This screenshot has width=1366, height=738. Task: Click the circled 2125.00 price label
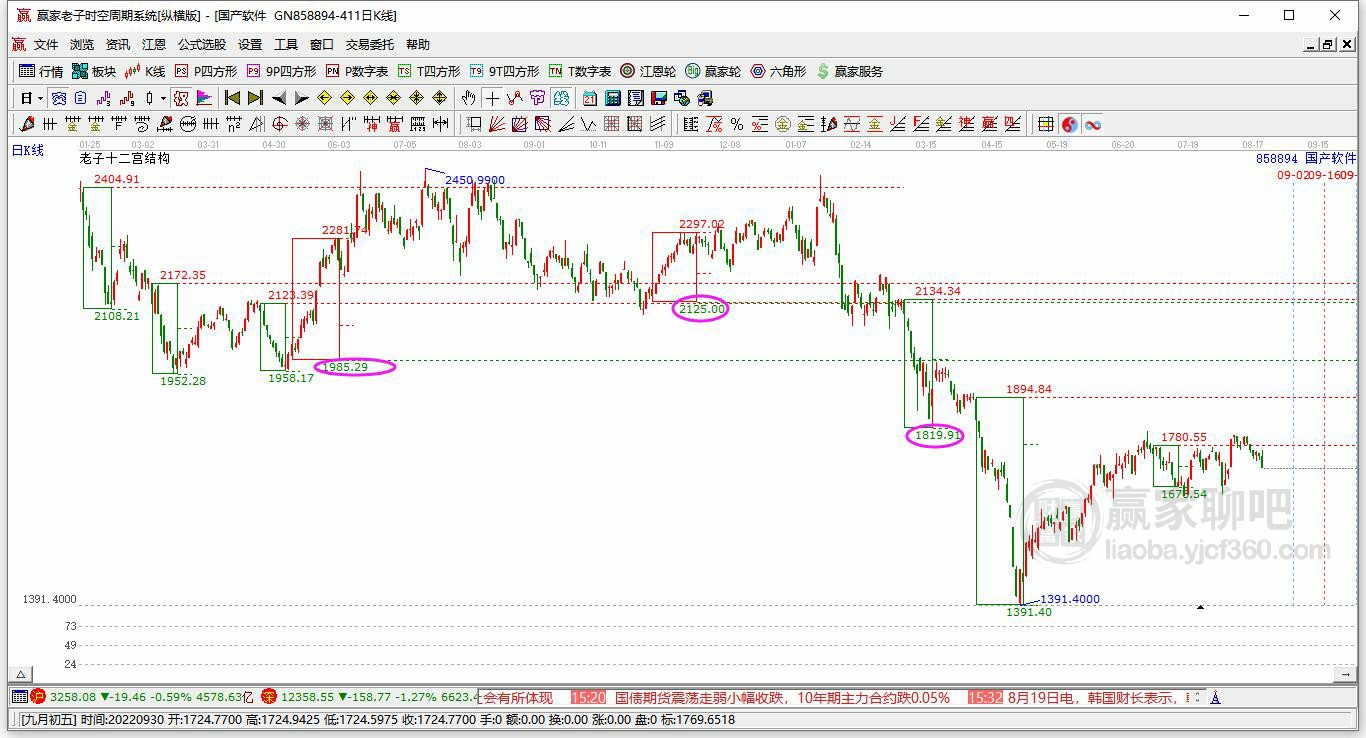point(701,309)
